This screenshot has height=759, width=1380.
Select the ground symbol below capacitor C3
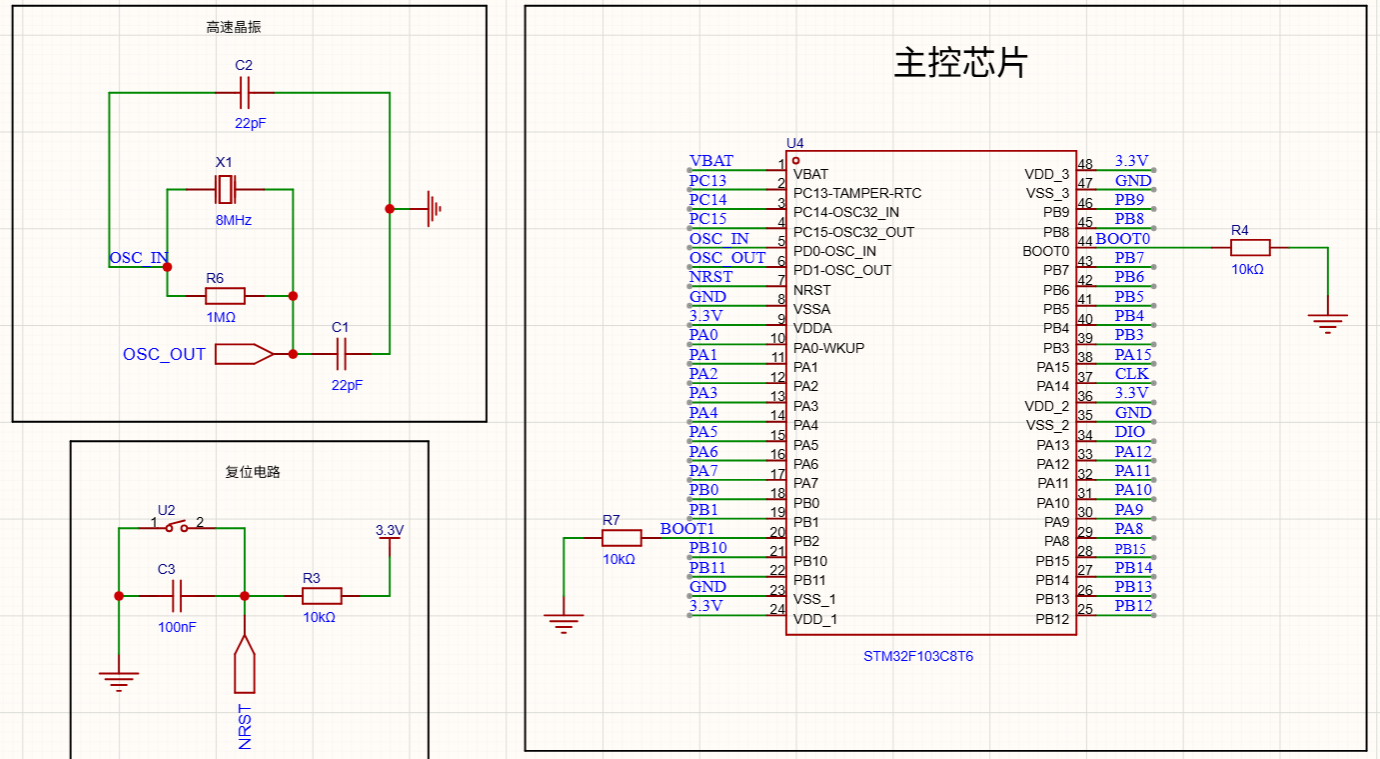[119, 680]
